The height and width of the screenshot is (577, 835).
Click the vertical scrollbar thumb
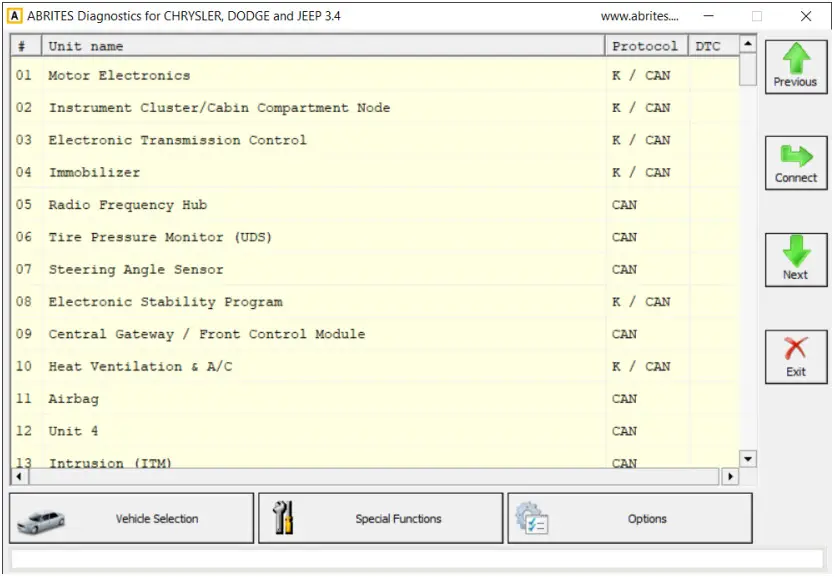748,69
